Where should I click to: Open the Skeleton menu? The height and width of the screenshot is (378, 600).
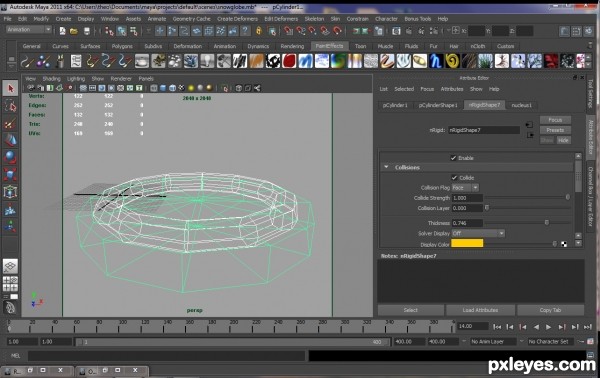click(x=314, y=19)
